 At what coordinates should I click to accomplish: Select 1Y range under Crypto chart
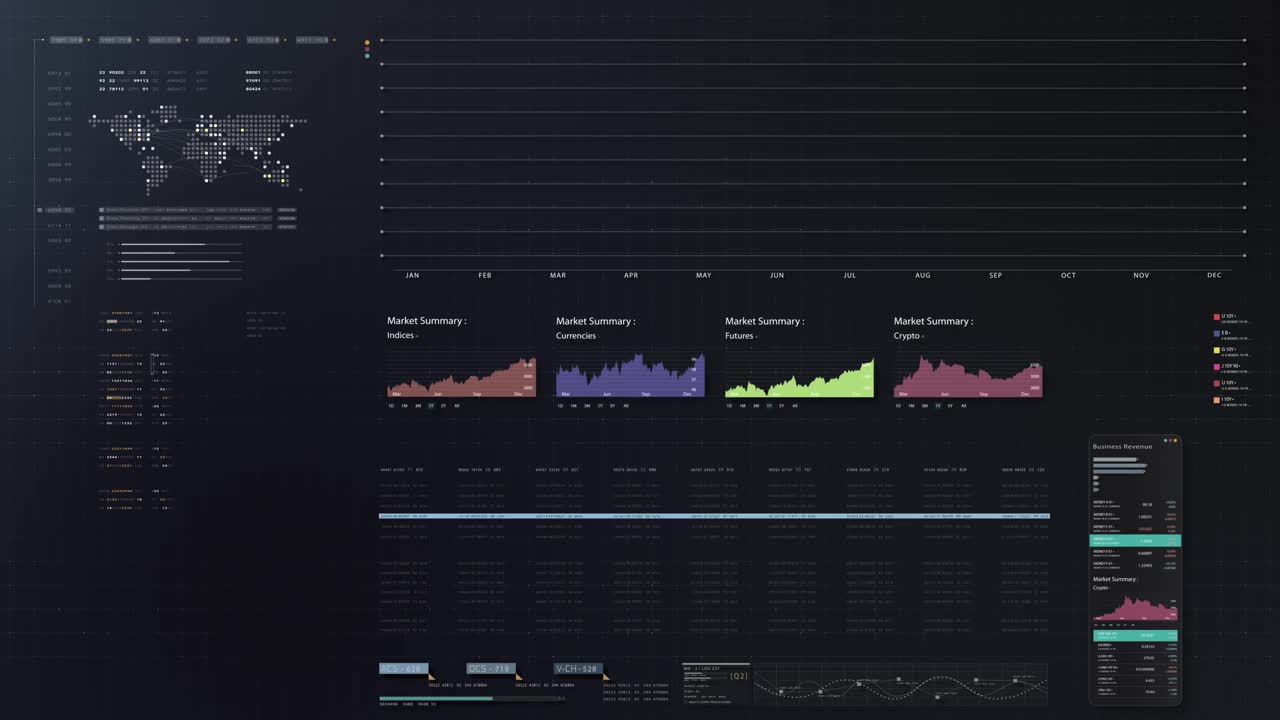[937, 406]
